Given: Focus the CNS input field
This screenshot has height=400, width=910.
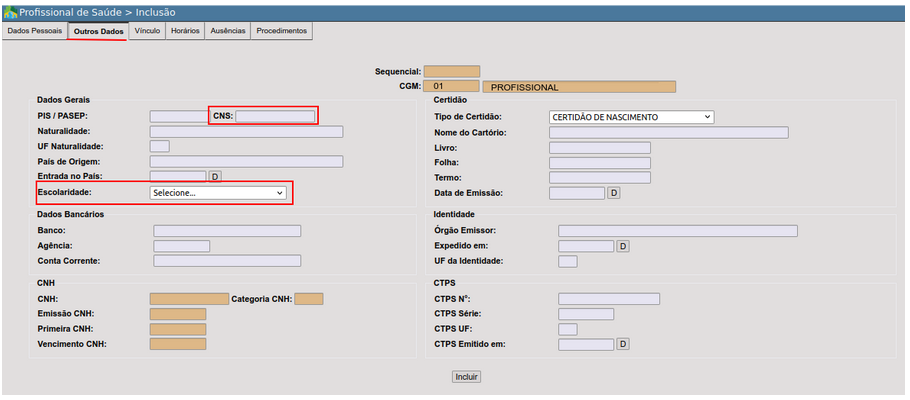Looking at the screenshot, I should pos(275,117).
